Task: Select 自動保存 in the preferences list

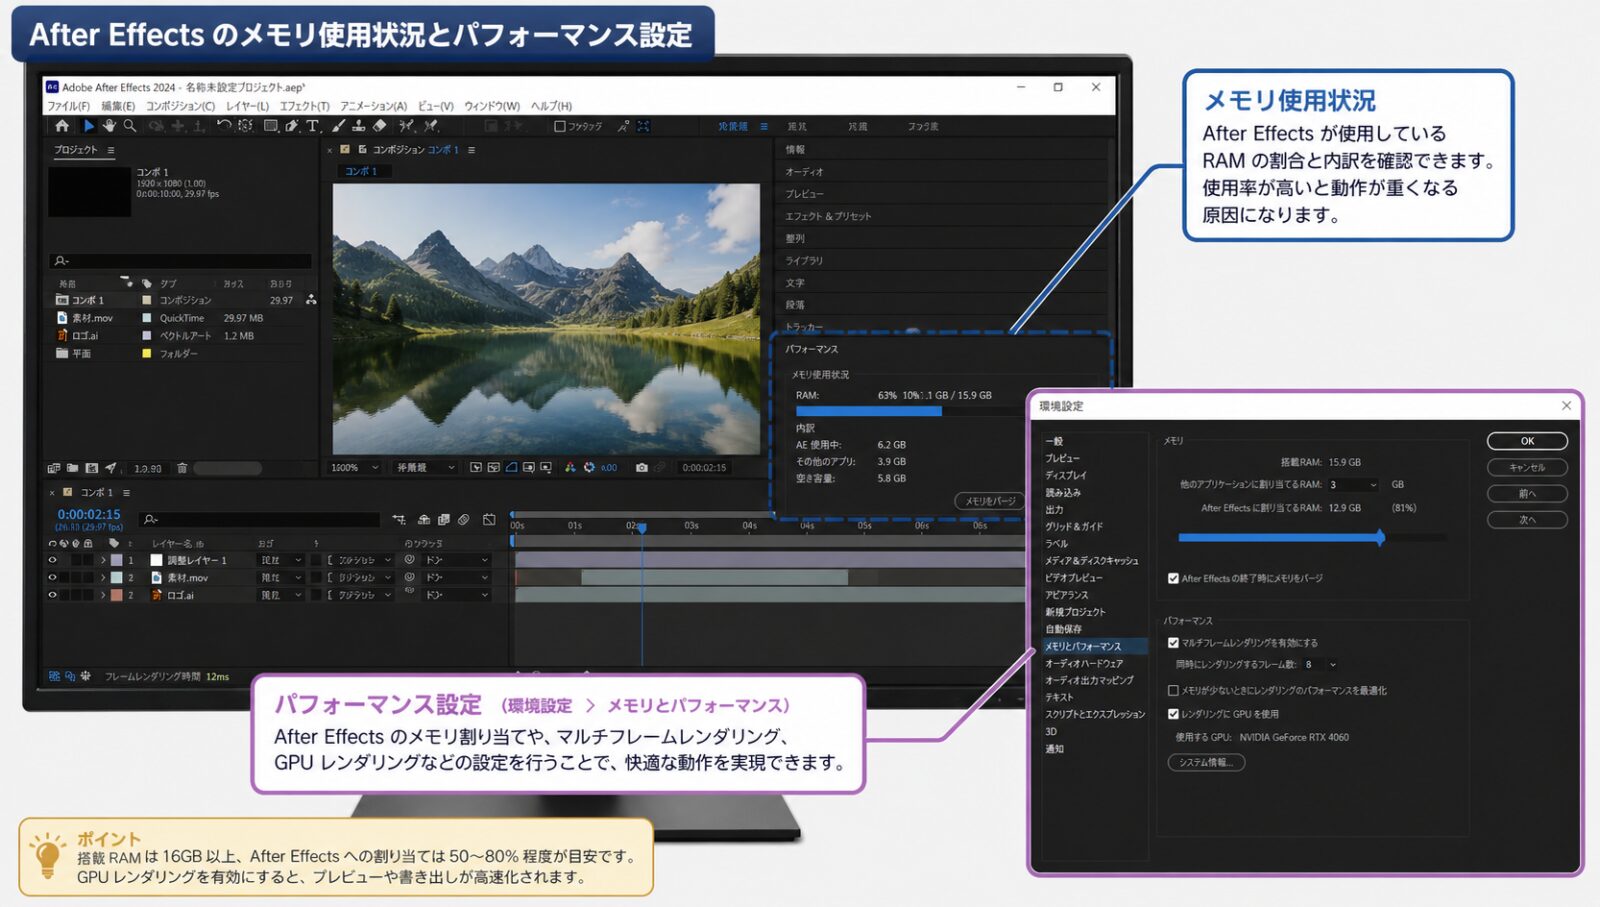Action: pyautogui.click(x=1064, y=629)
